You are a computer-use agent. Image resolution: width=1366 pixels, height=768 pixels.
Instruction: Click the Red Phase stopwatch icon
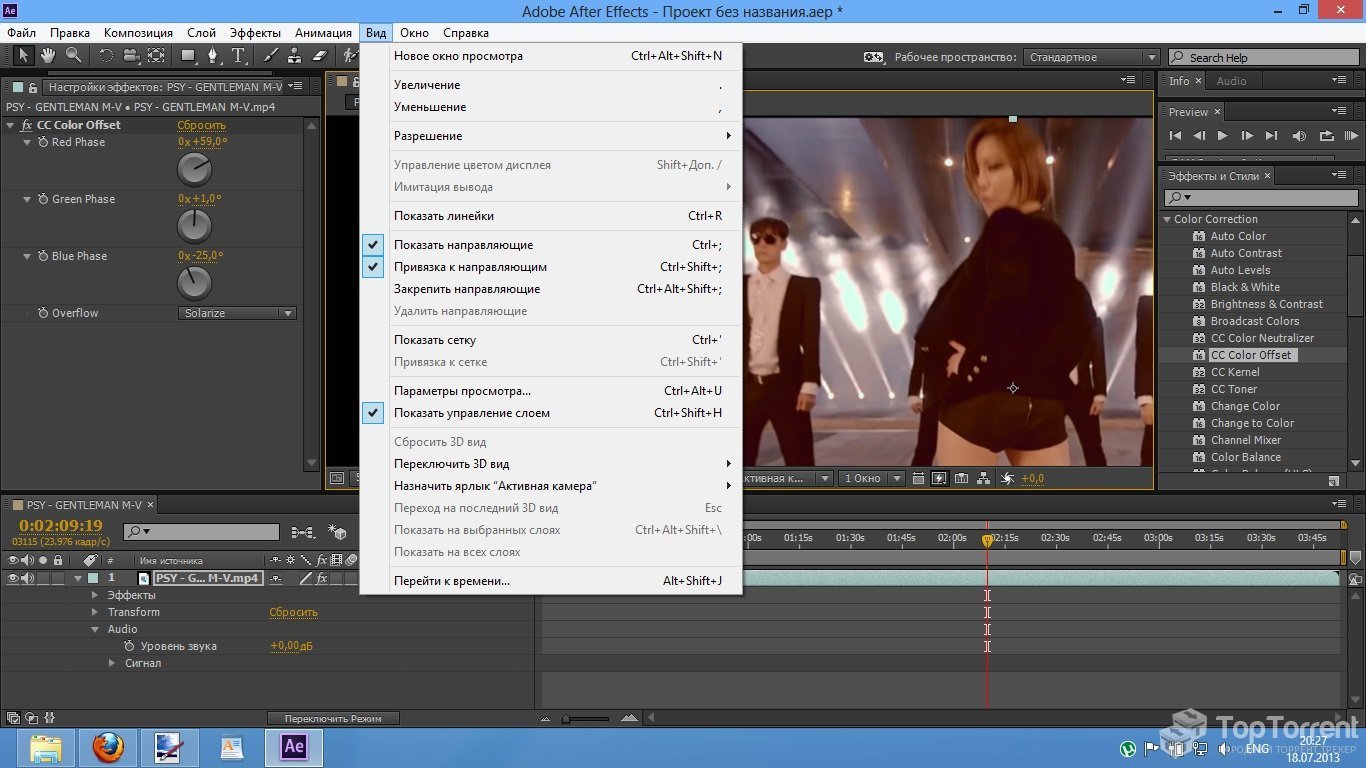click(x=43, y=142)
